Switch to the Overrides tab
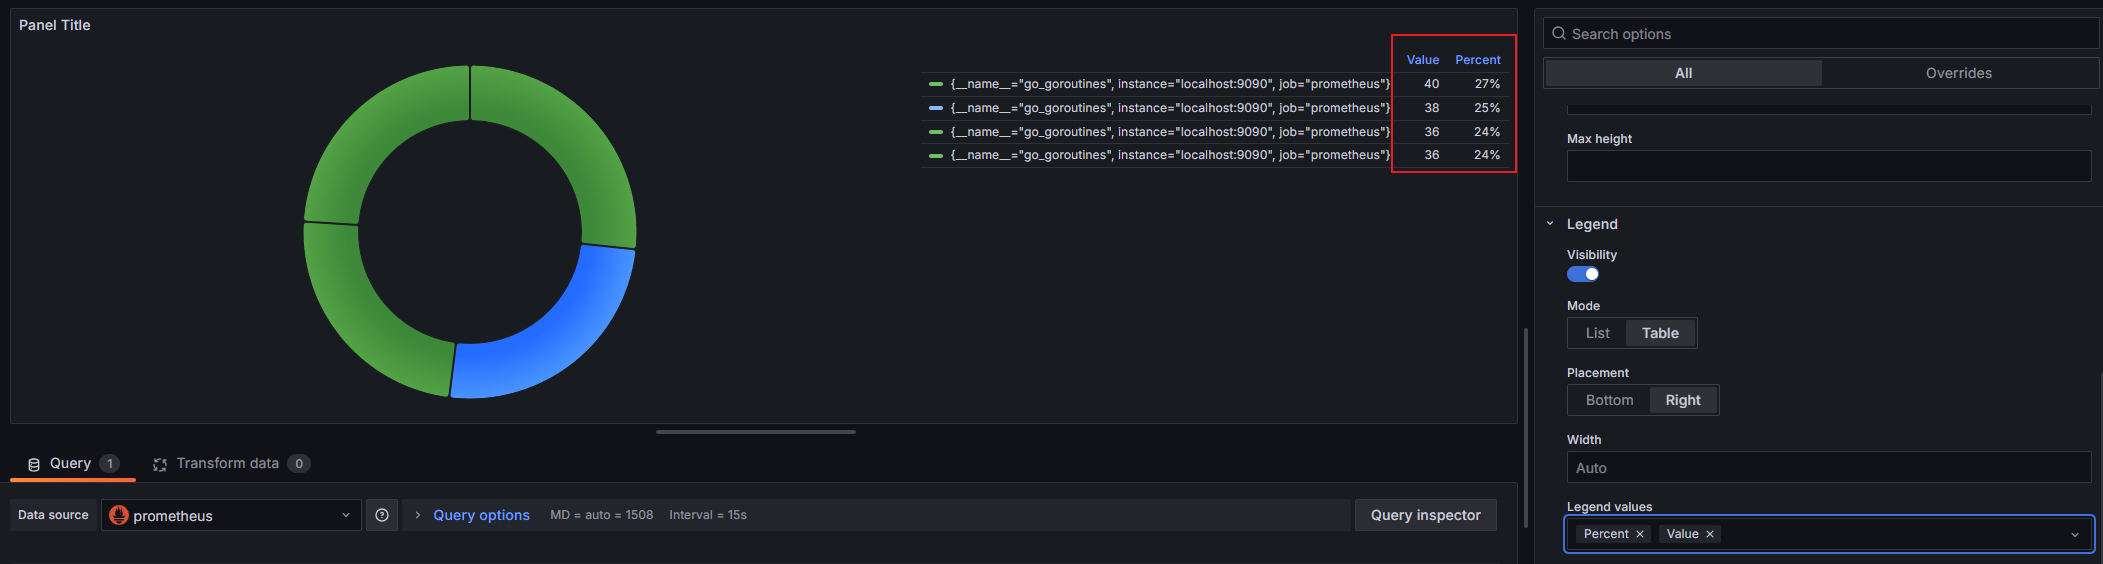The image size is (2103, 564). coord(1959,73)
